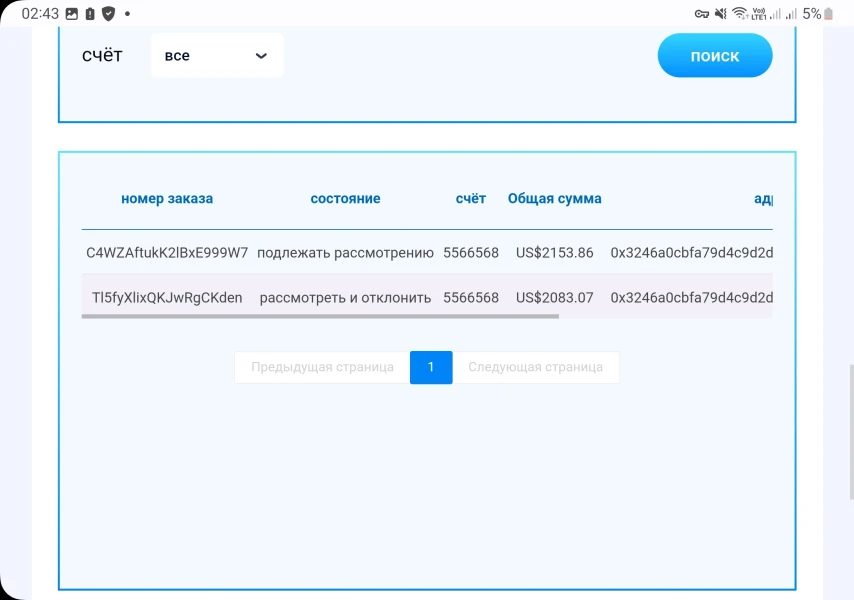Tap the 02:43 clock
854x600 pixels.
[40, 14]
